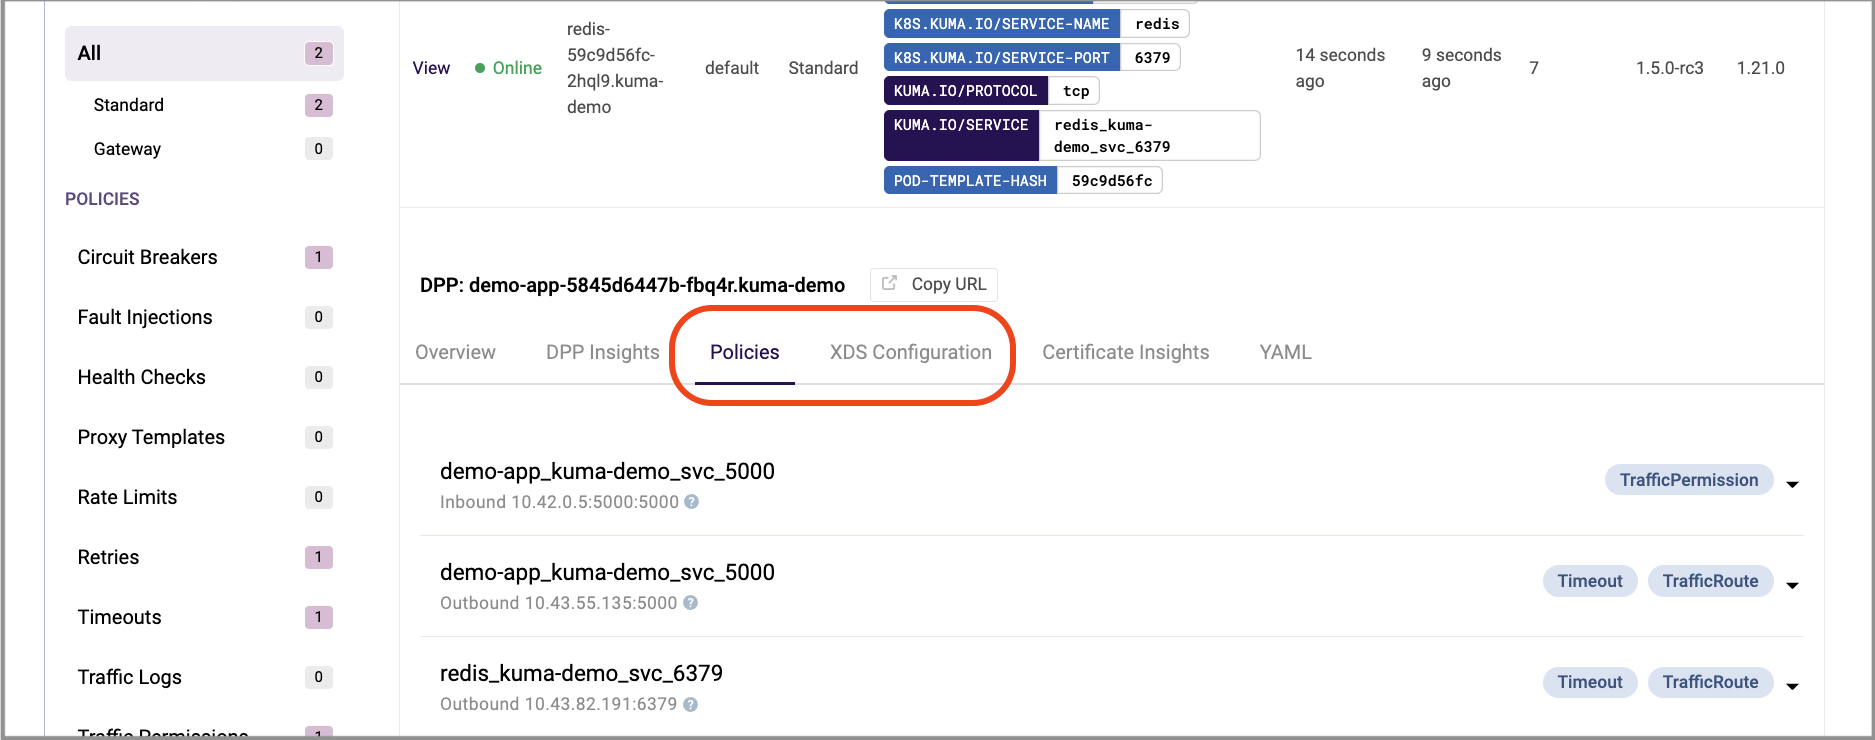Go to the Overview tab
Screen dimensions: 1875x740
(455, 352)
